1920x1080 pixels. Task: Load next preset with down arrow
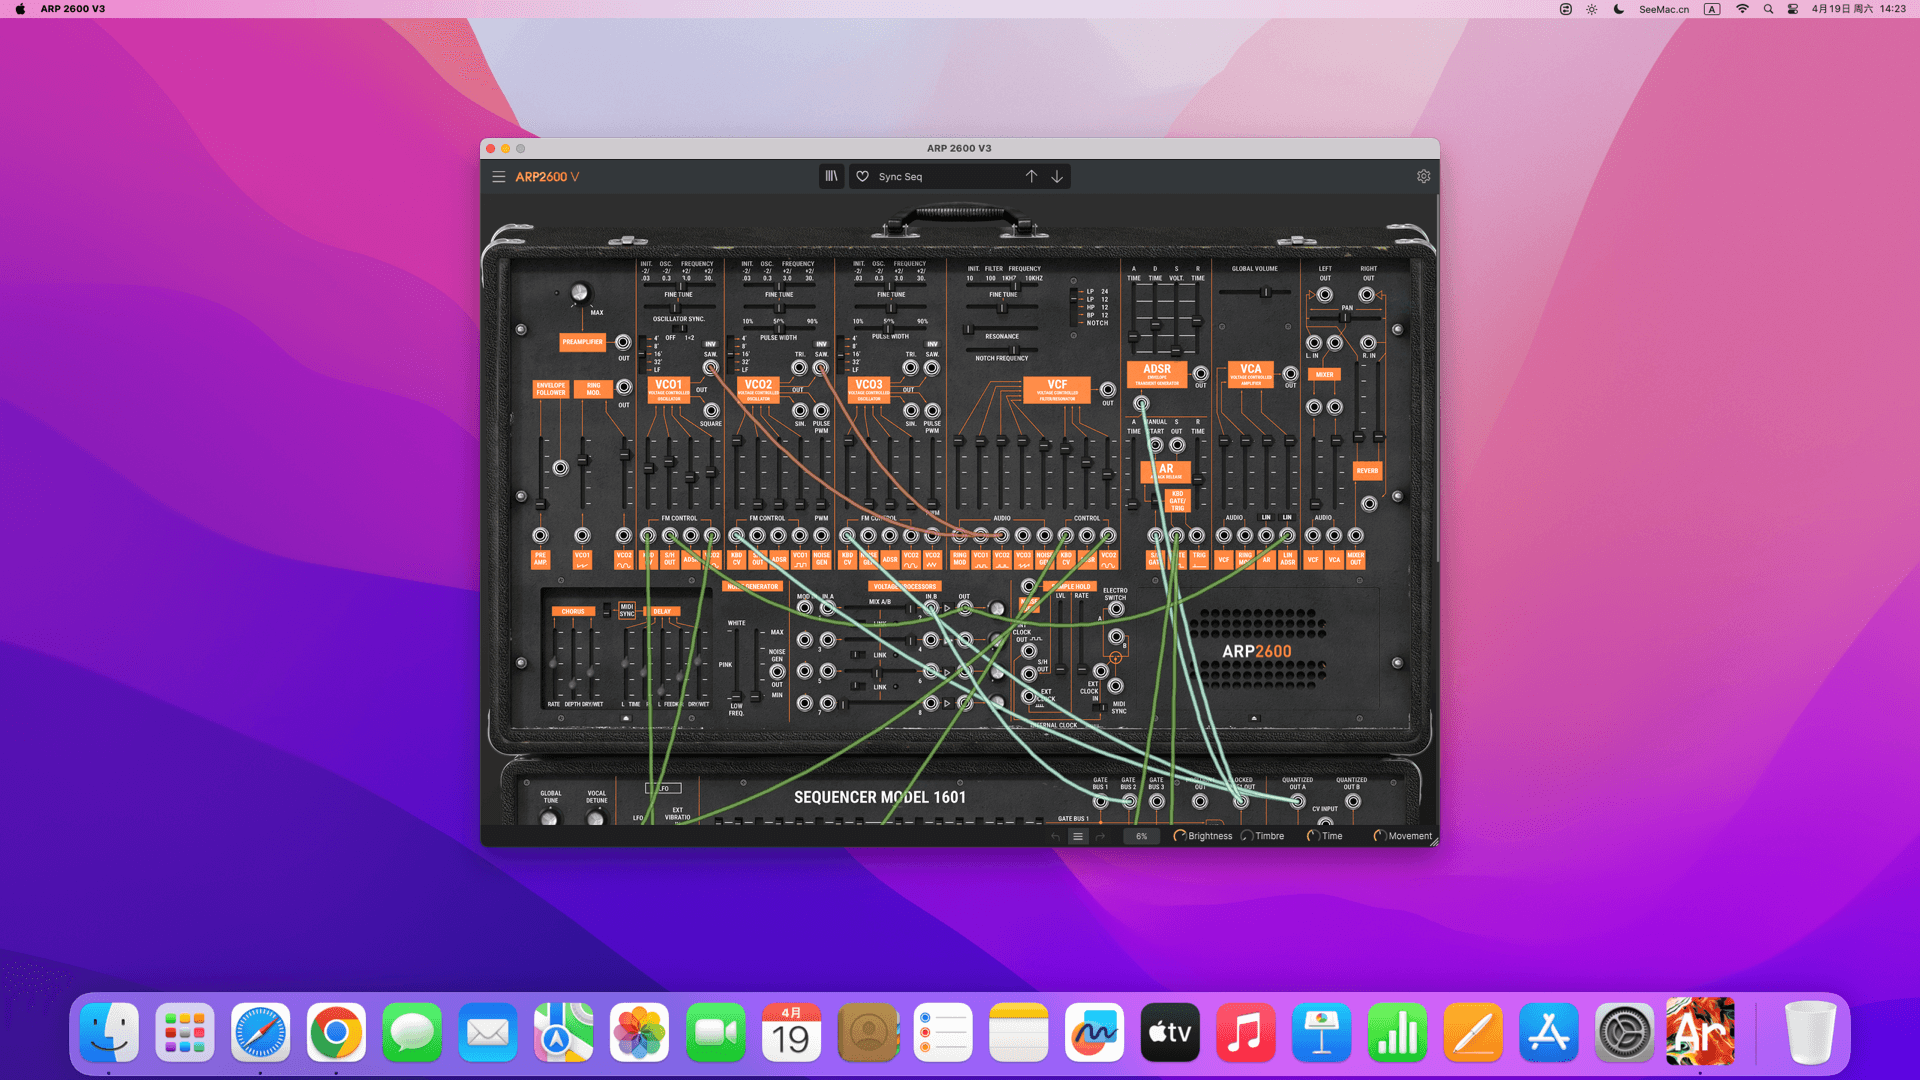point(1057,177)
